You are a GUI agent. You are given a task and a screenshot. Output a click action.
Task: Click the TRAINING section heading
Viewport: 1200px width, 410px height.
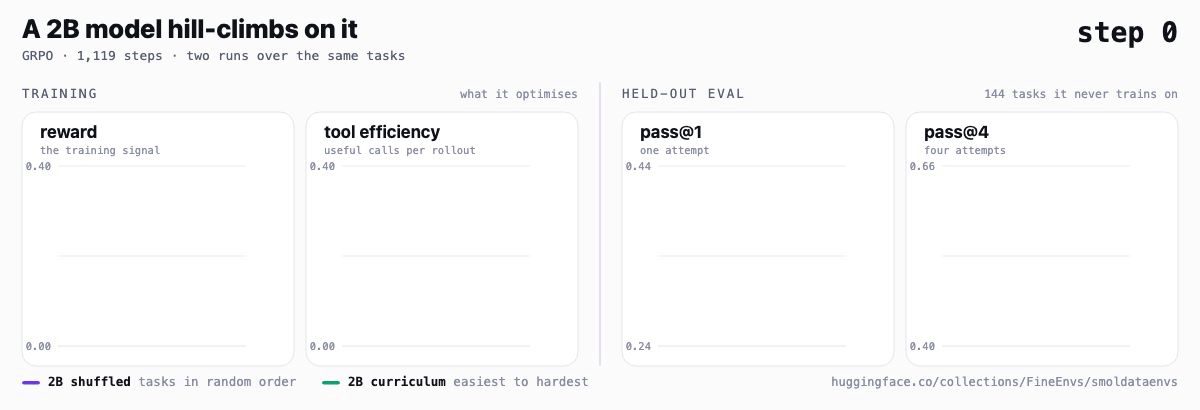click(x=60, y=94)
